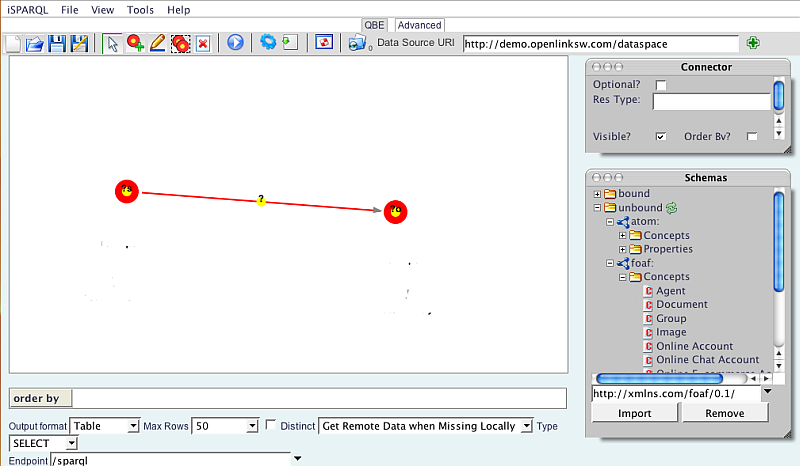This screenshot has width=800, height=466.
Task: Click the Remove schema button
Action: pos(725,413)
